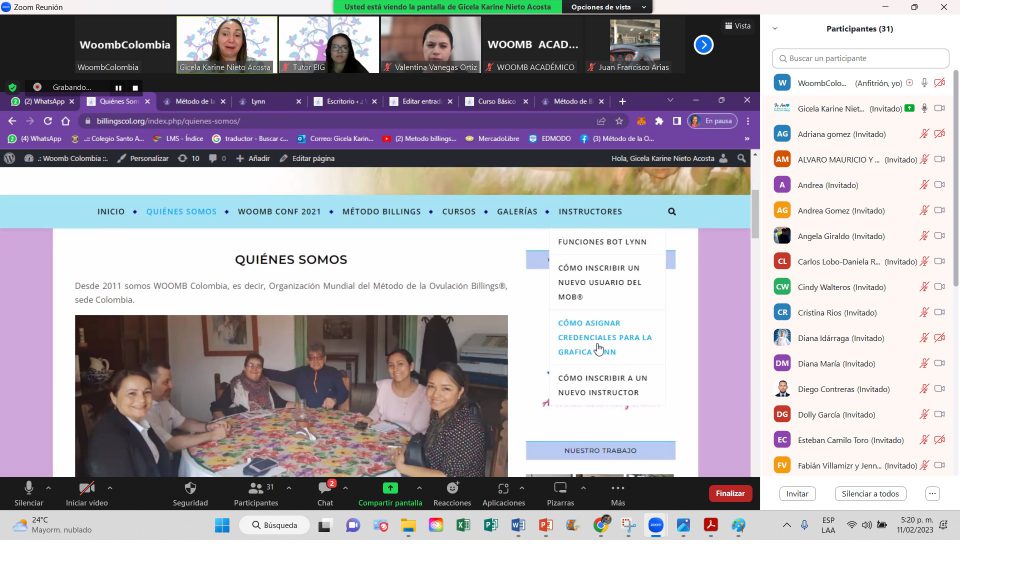Switch to Curso Básico browser tab

pos(496,101)
